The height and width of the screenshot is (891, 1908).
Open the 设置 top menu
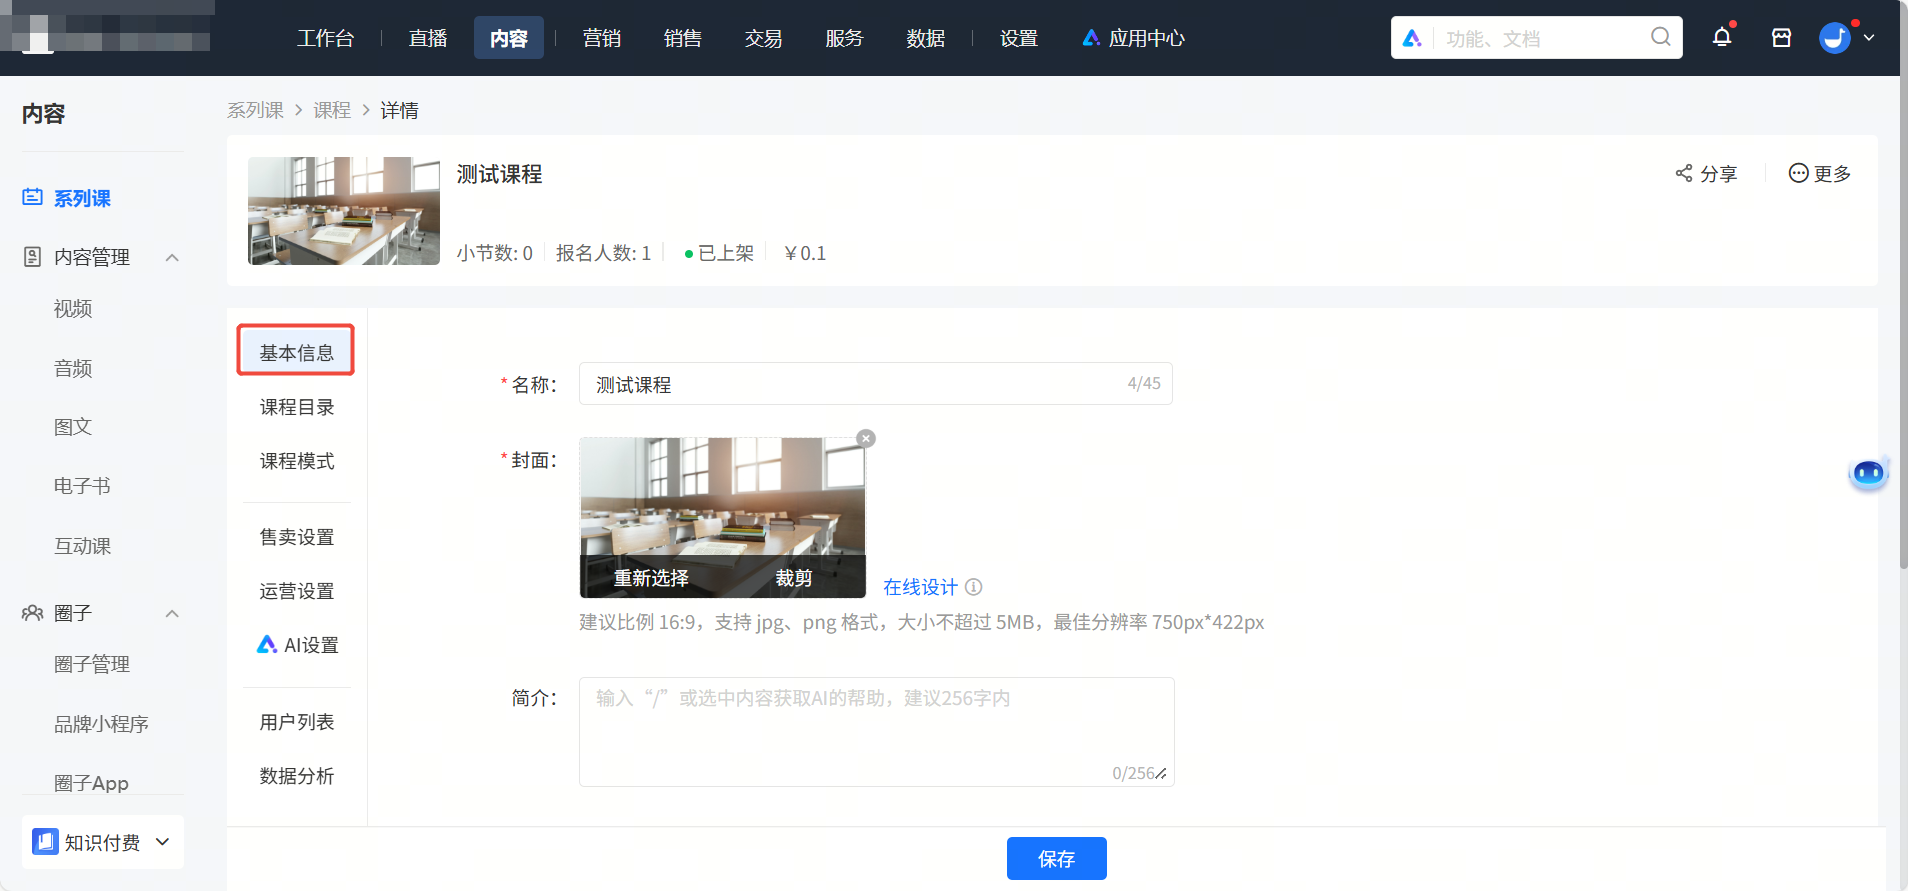(1019, 38)
